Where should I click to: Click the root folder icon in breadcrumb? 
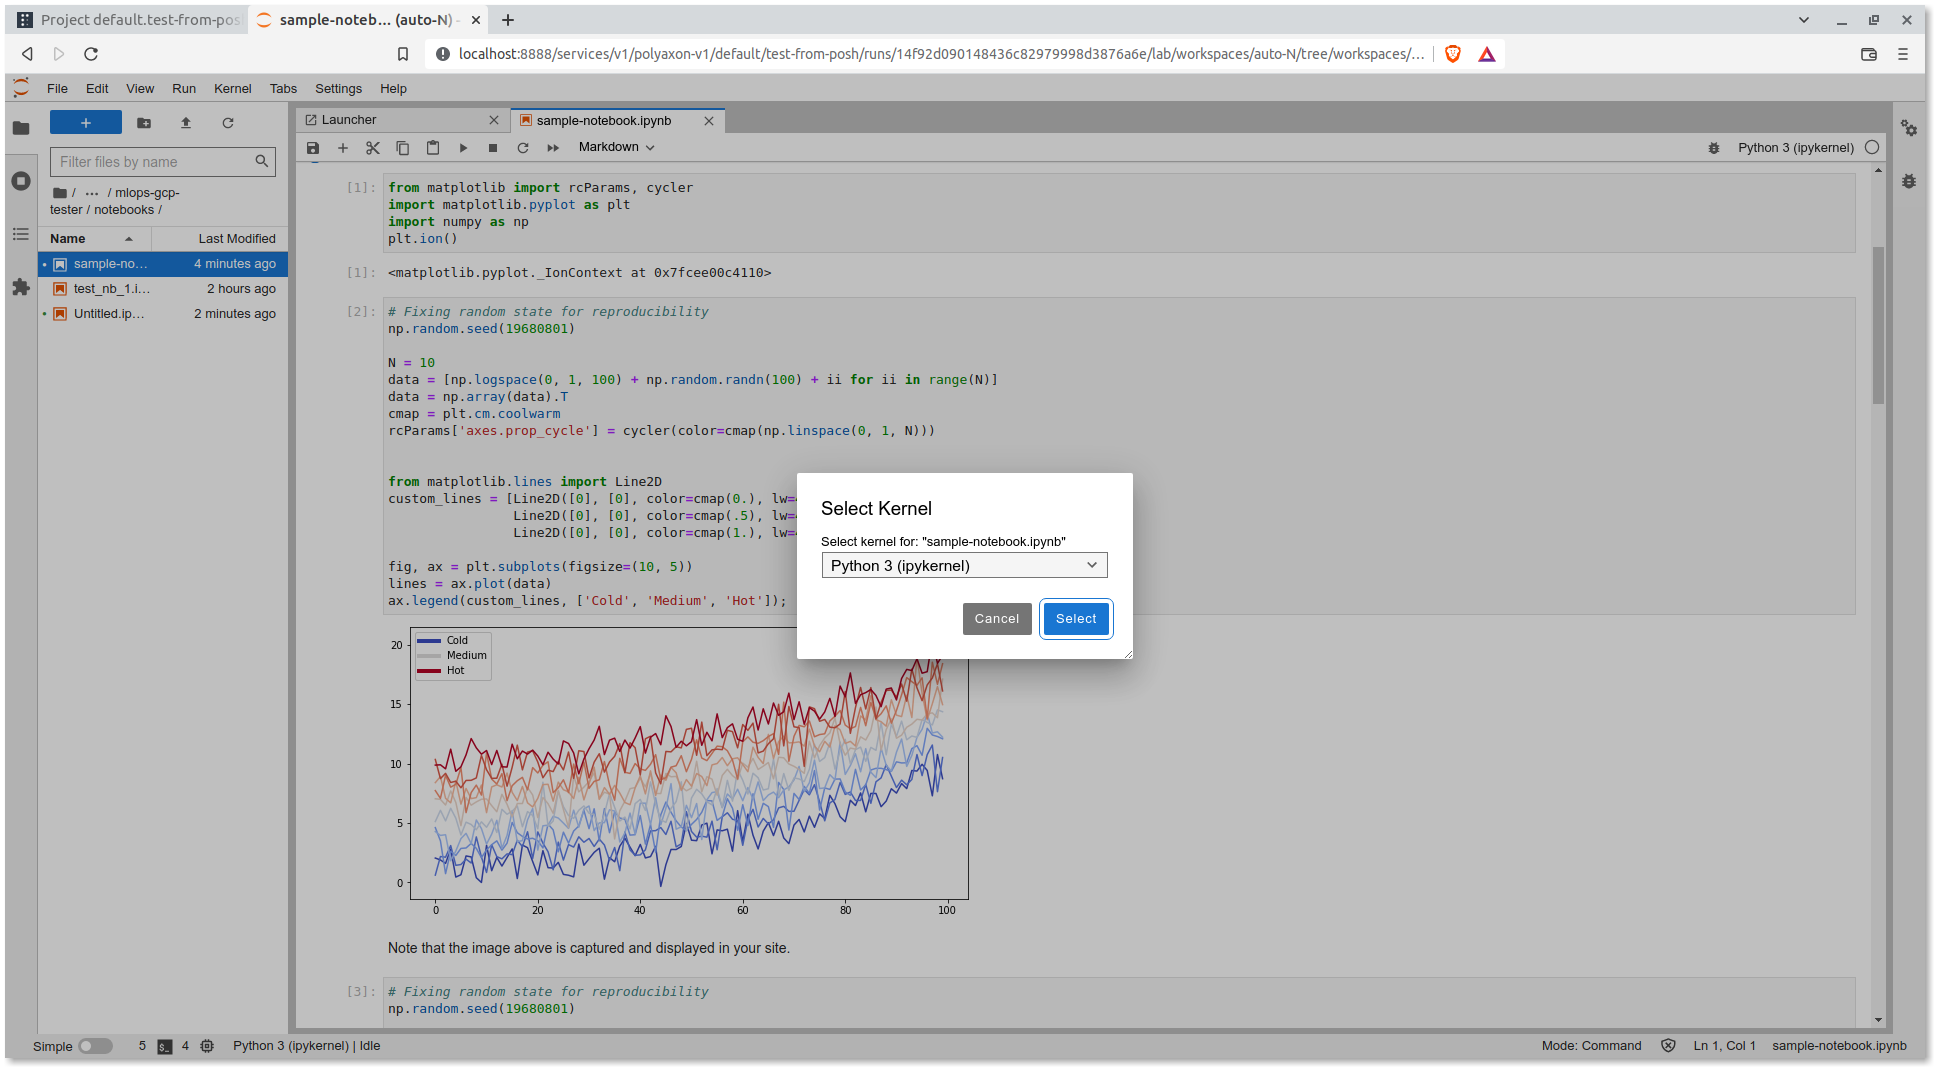tap(60, 193)
